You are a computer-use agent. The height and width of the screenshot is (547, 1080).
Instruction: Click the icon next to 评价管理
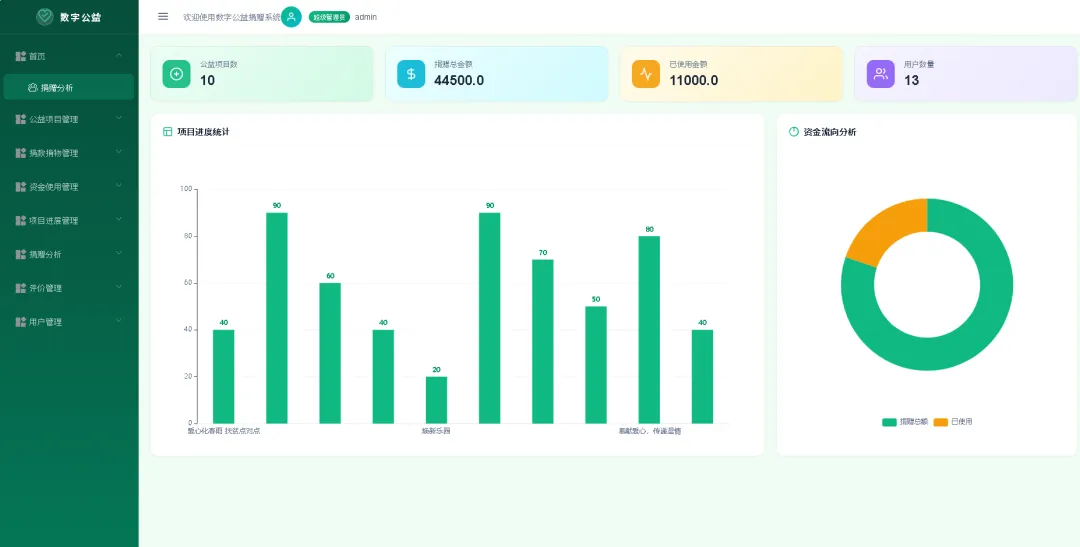pyautogui.click(x=21, y=288)
